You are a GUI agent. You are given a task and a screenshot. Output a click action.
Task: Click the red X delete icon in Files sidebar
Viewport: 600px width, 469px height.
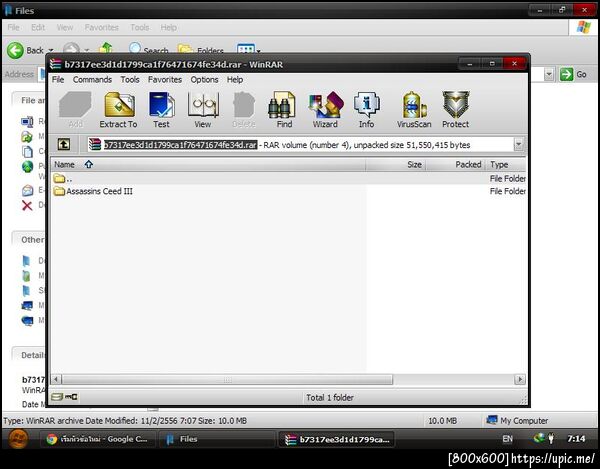click(x=27, y=205)
